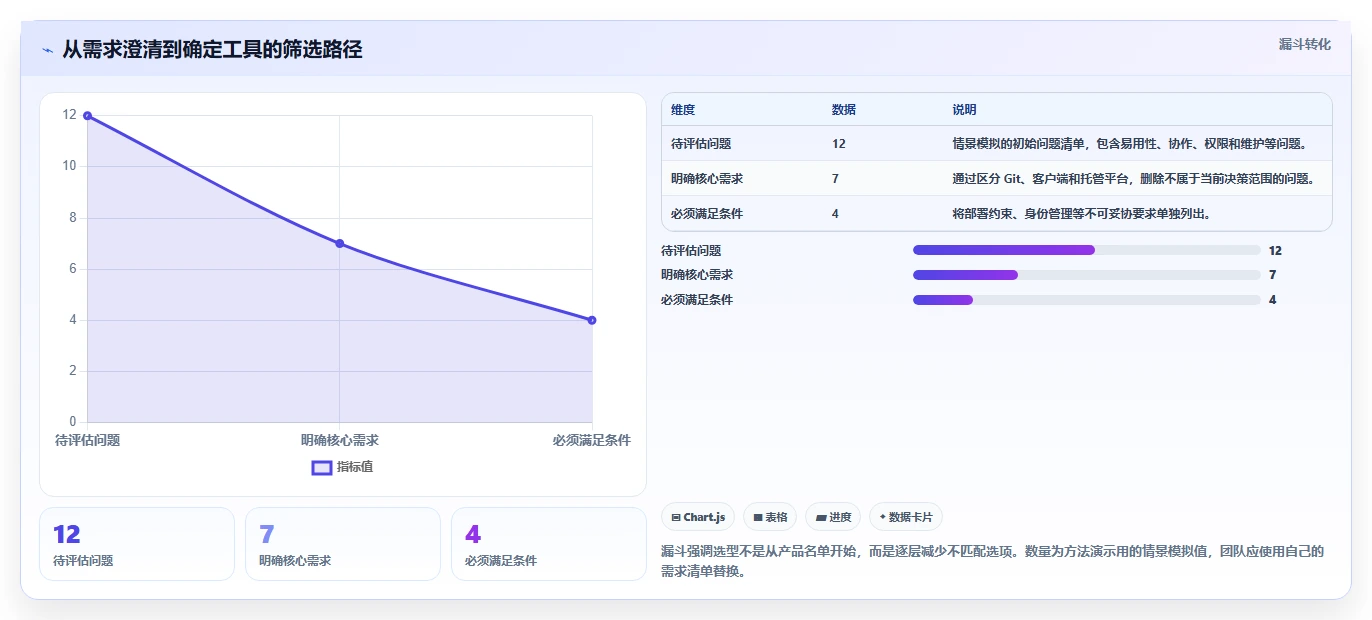Click the 明确核心需求 label in the progress list
Screen dimensions: 1372x620
pos(697,274)
